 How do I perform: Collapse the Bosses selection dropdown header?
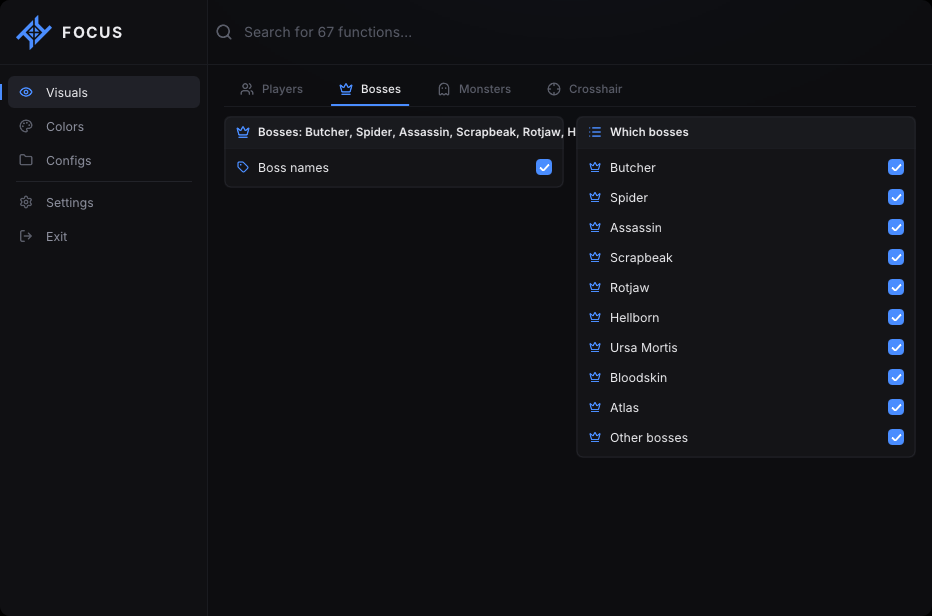394,132
